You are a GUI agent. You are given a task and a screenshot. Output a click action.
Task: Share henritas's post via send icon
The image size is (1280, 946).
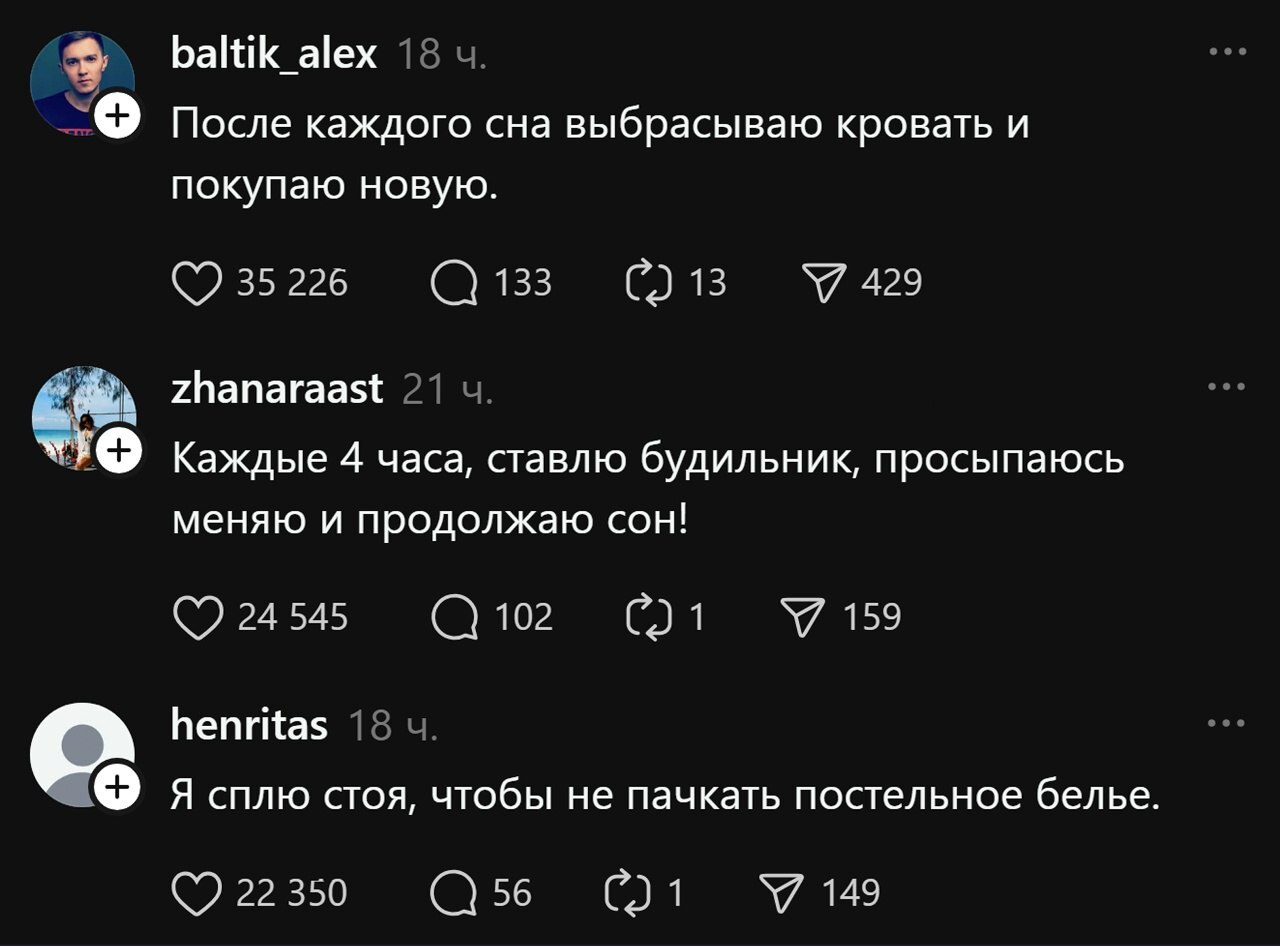click(783, 893)
